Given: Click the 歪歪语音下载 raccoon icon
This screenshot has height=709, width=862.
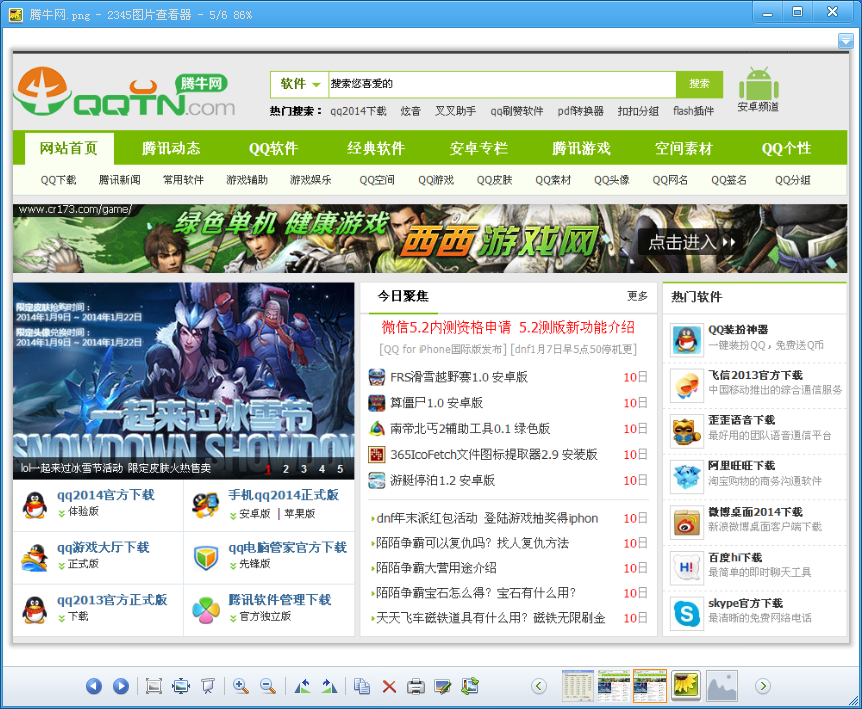Looking at the screenshot, I should pos(687,431).
